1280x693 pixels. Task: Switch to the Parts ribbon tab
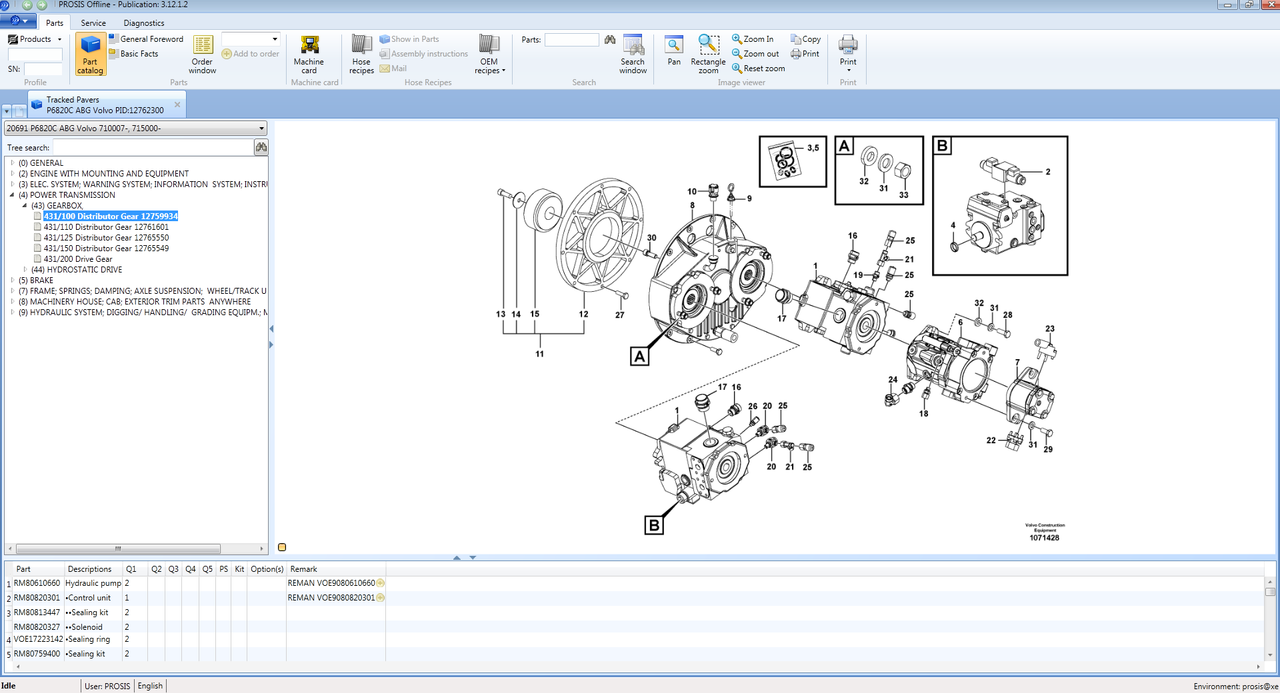pyautogui.click(x=55, y=23)
